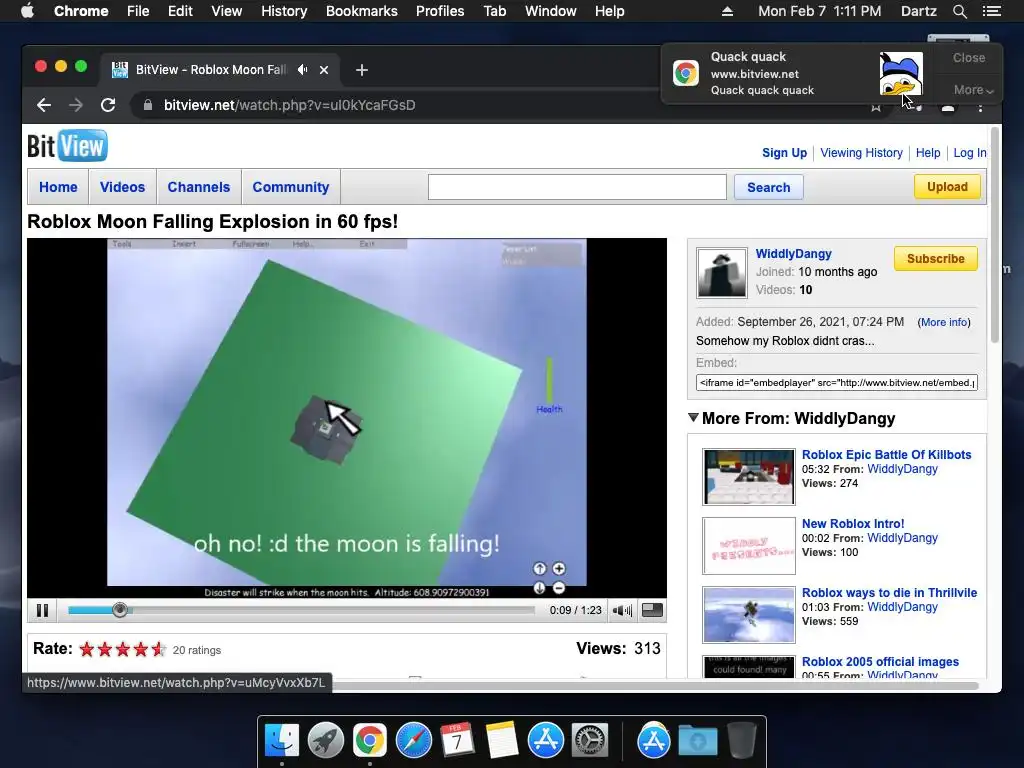This screenshot has height=768, width=1024.
Task: Open Roblox ways to die in Thrillvile
Action: point(889,592)
